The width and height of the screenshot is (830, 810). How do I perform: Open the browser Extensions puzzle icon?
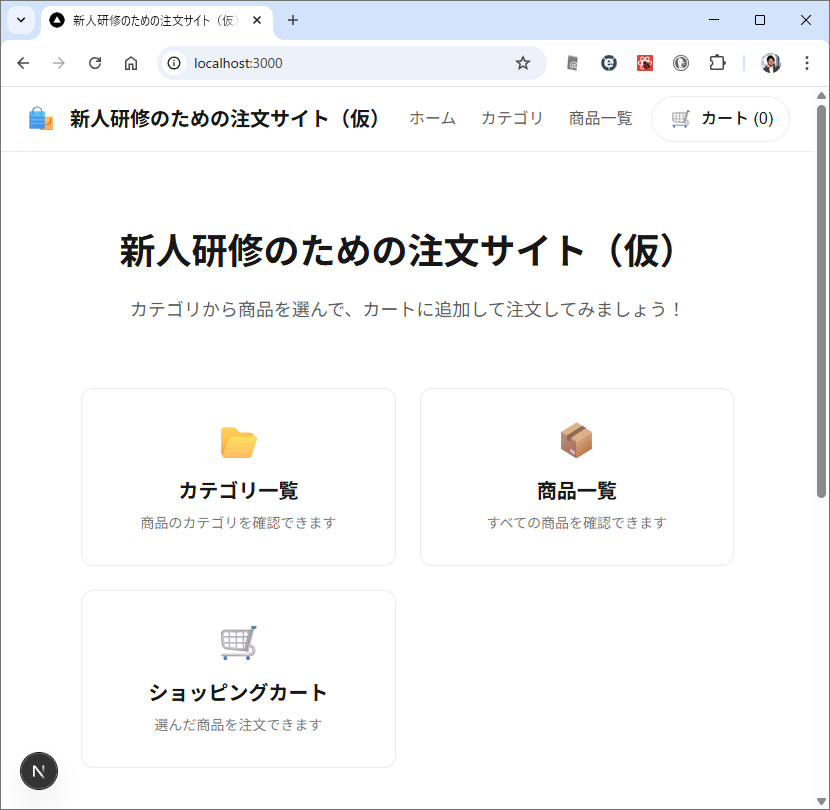[x=716, y=63]
